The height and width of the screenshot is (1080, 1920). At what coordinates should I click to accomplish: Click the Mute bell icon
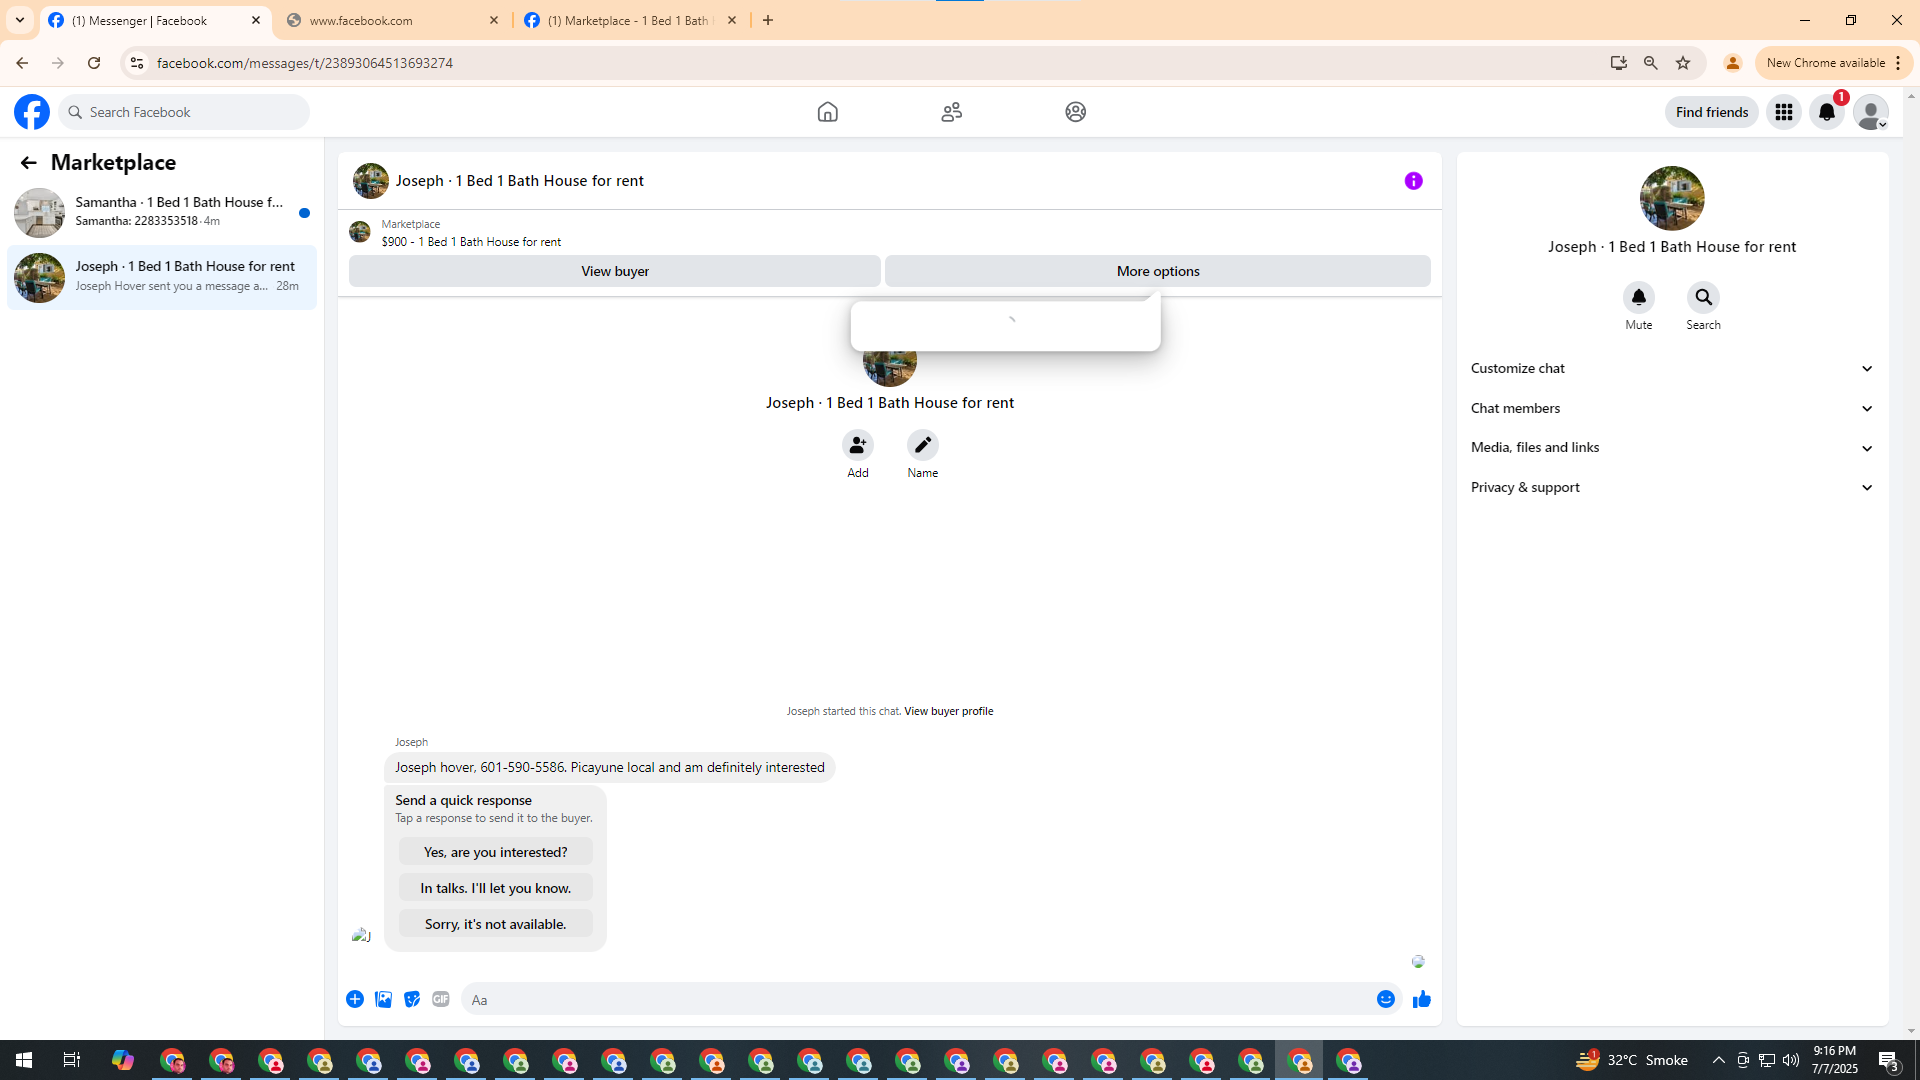(1638, 298)
